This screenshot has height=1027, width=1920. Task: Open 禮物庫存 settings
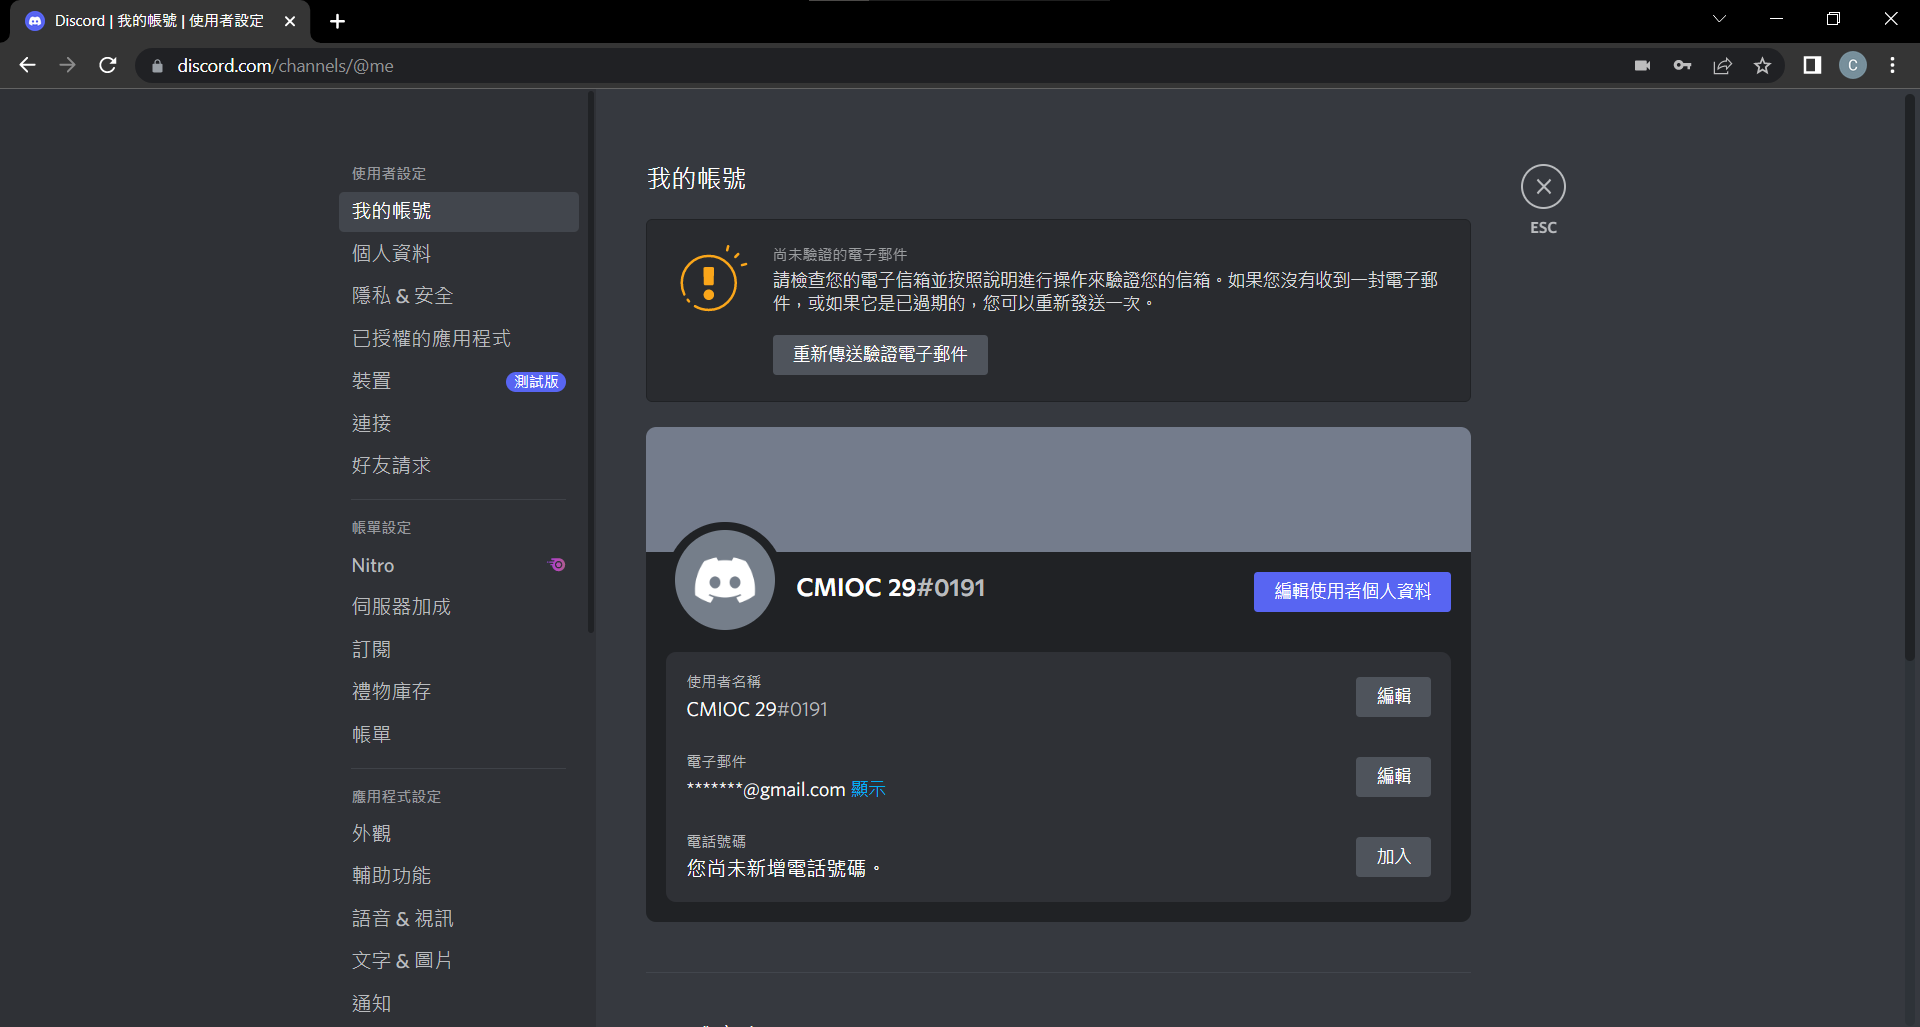(459, 692)
